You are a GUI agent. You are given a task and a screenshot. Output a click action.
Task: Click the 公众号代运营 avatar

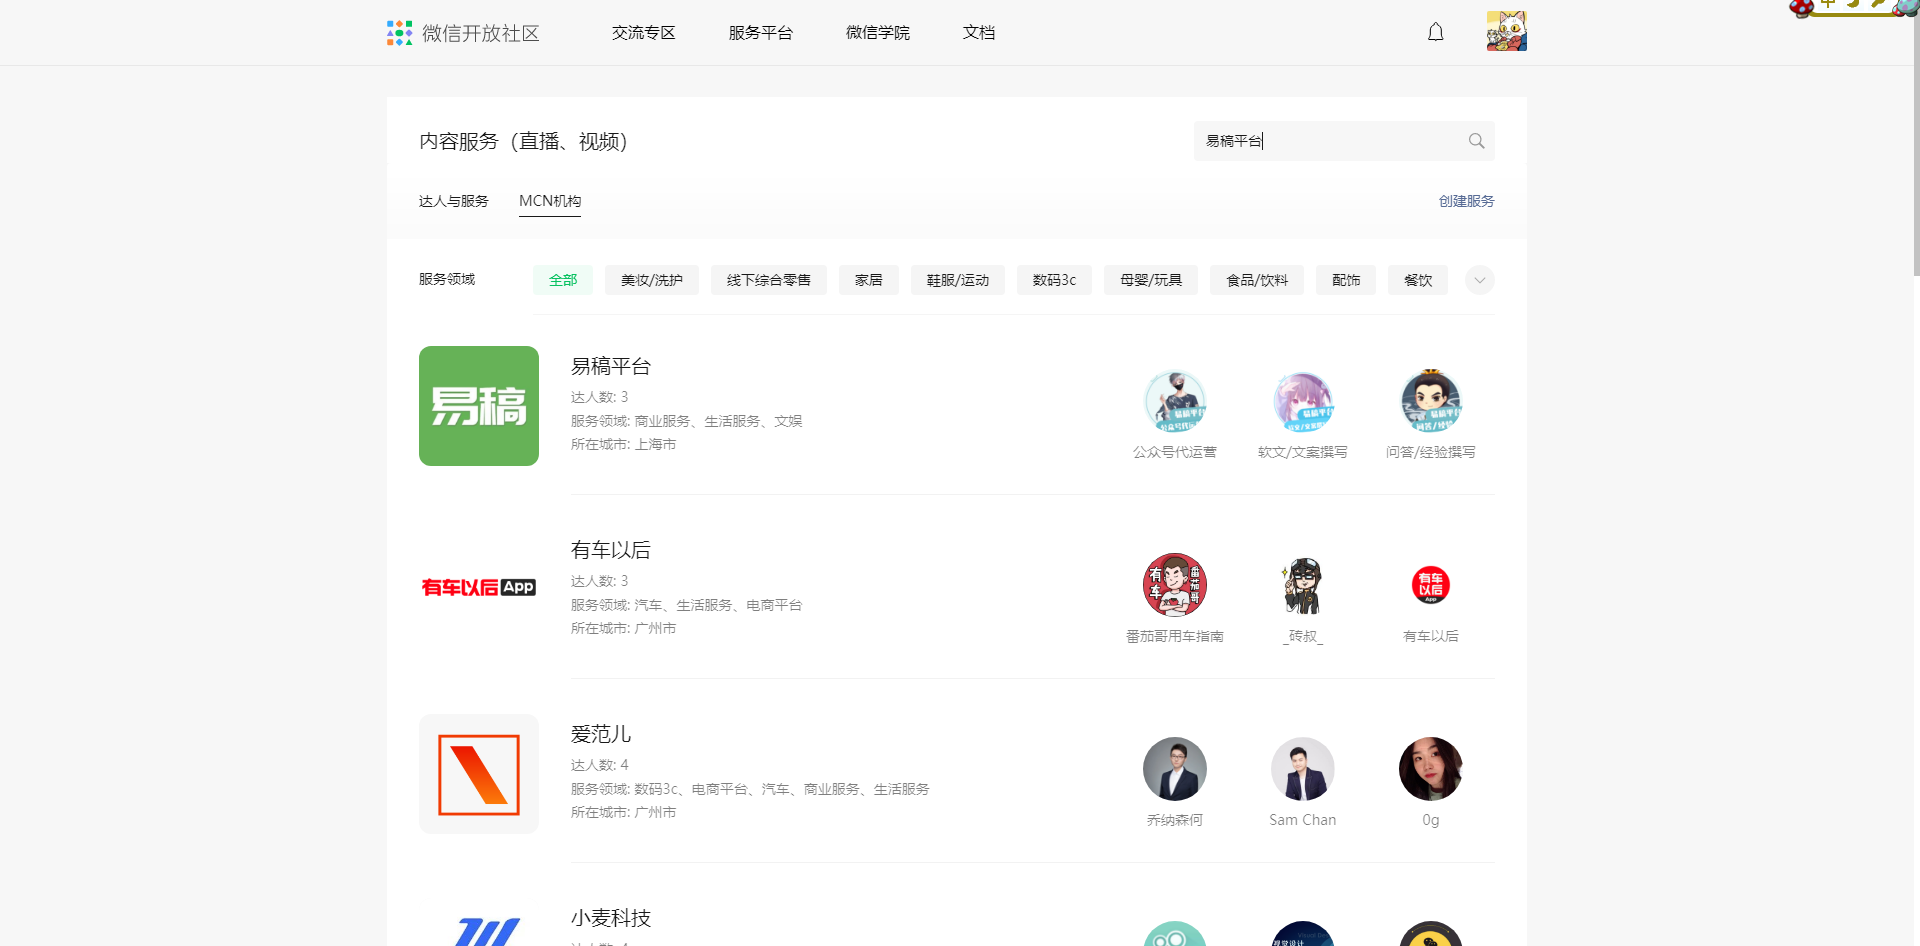(x=1175, y=402)
